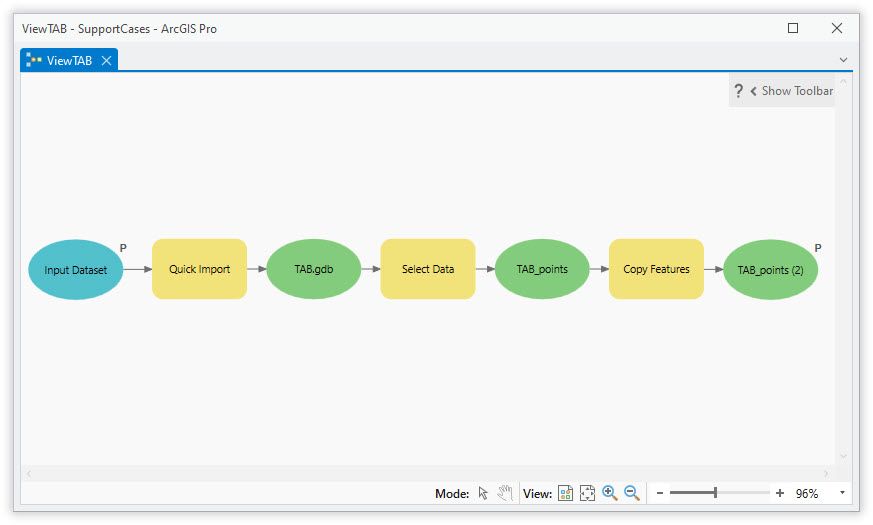Open the view tabs overflow chevron
The image size is (873, 525).
pos(843,60)
